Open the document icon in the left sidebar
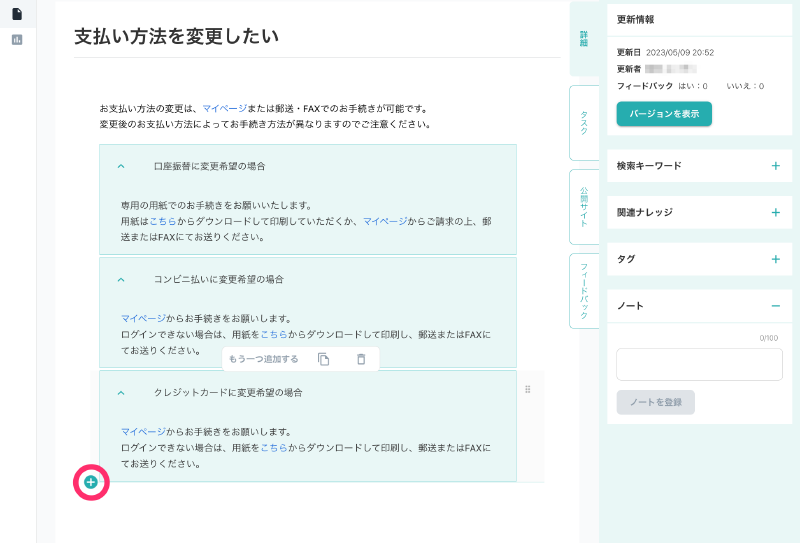This screenshot has width=800, height=543. coord(17,14)
